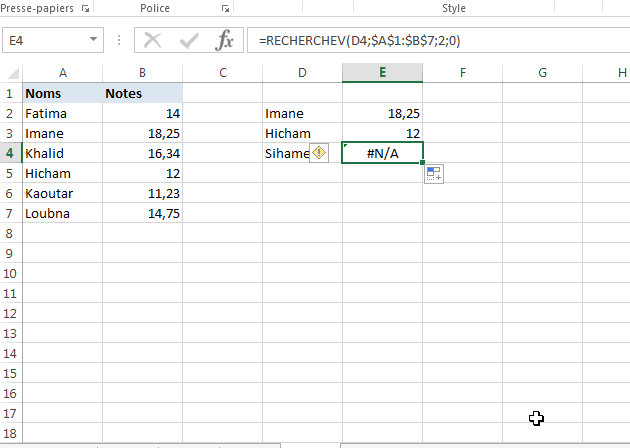The width and height of the screenshot is (630, 448).
Task: Select the Hicham cell in column D
Action: coord(302,133)
